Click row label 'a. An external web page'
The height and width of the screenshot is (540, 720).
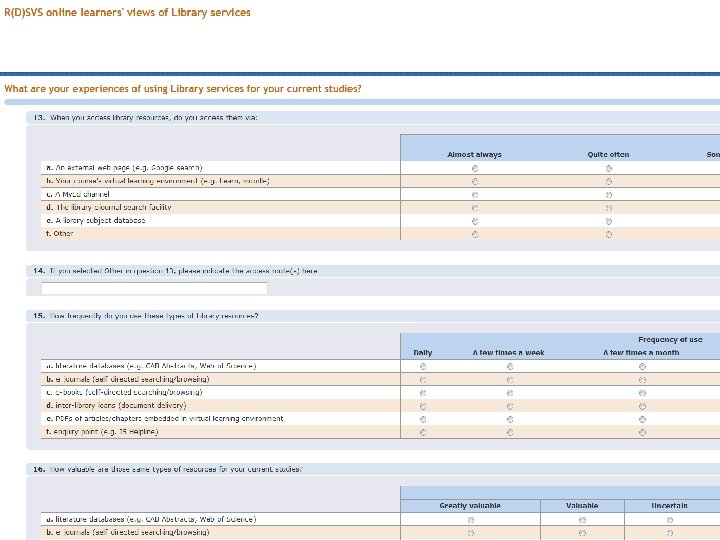[124, 168]
